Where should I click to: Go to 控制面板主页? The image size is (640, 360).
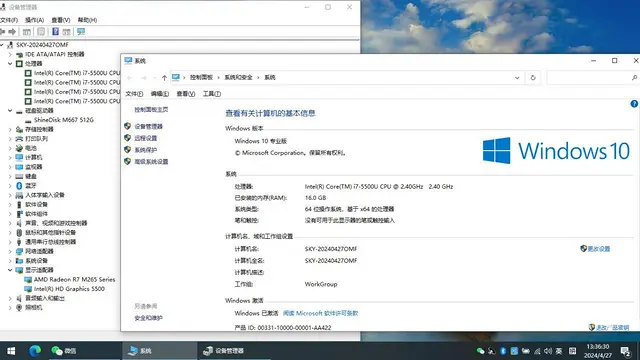(151, 110)
